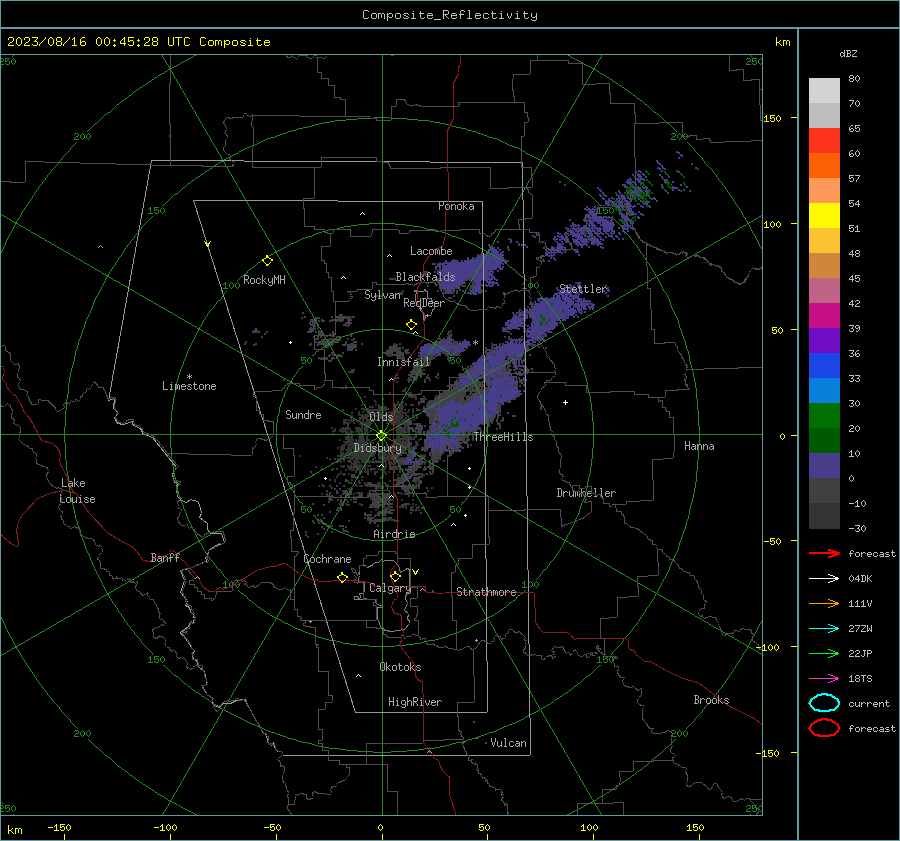Click the Banff label
The height and width of the screenshot is (841, 900).
165,557
